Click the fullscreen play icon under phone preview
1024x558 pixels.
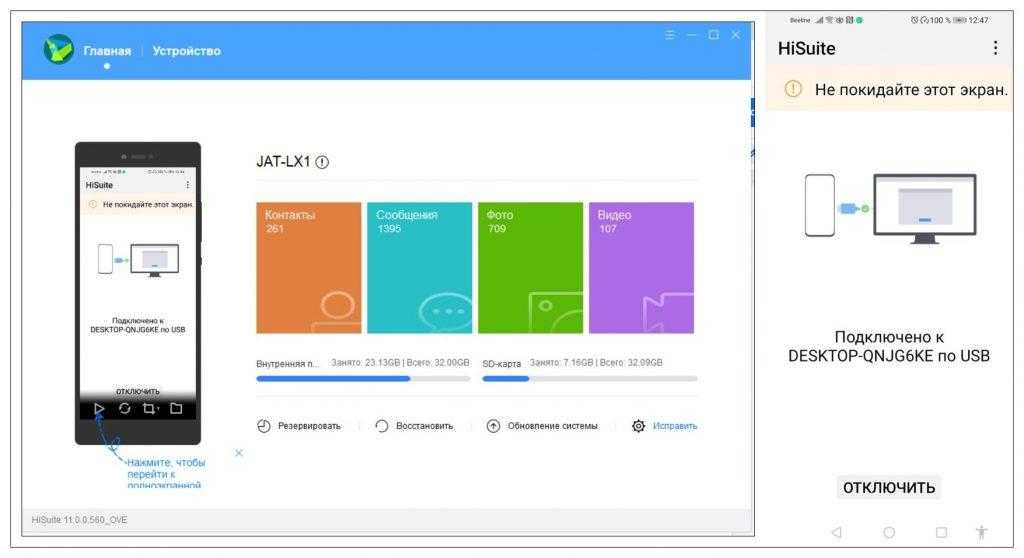click(99, 408)
